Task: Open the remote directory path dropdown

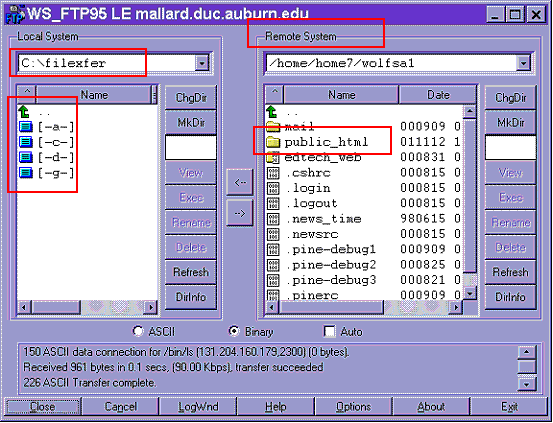Action: click(x=523, y=63)
